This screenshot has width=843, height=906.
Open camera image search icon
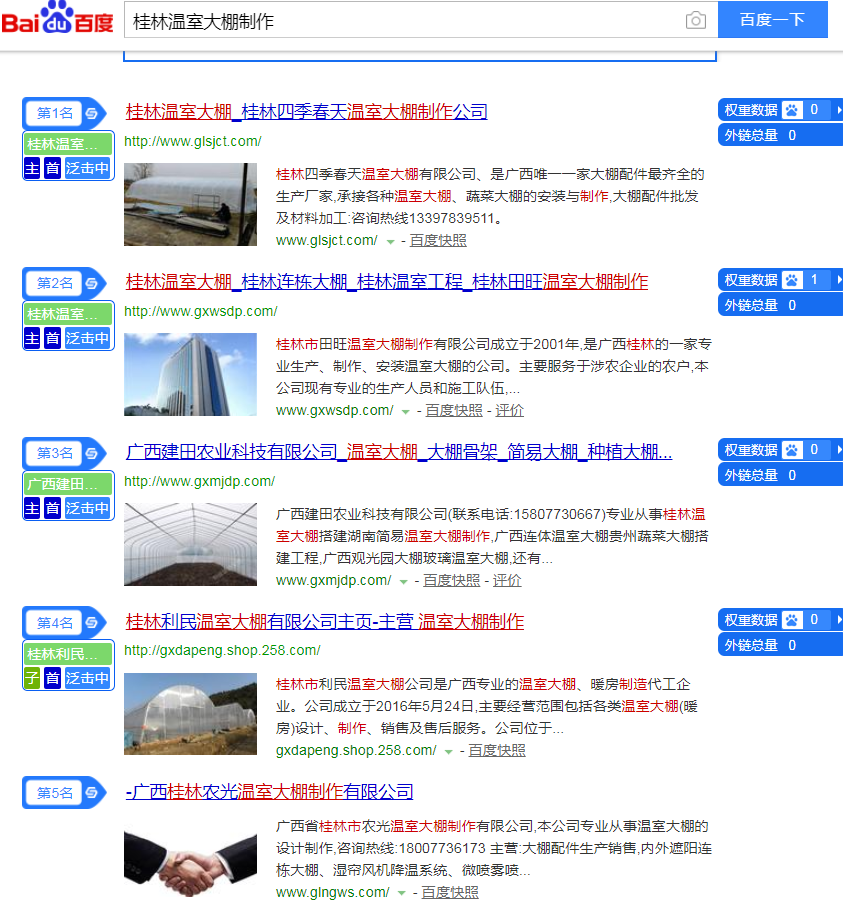pos(696,20)
